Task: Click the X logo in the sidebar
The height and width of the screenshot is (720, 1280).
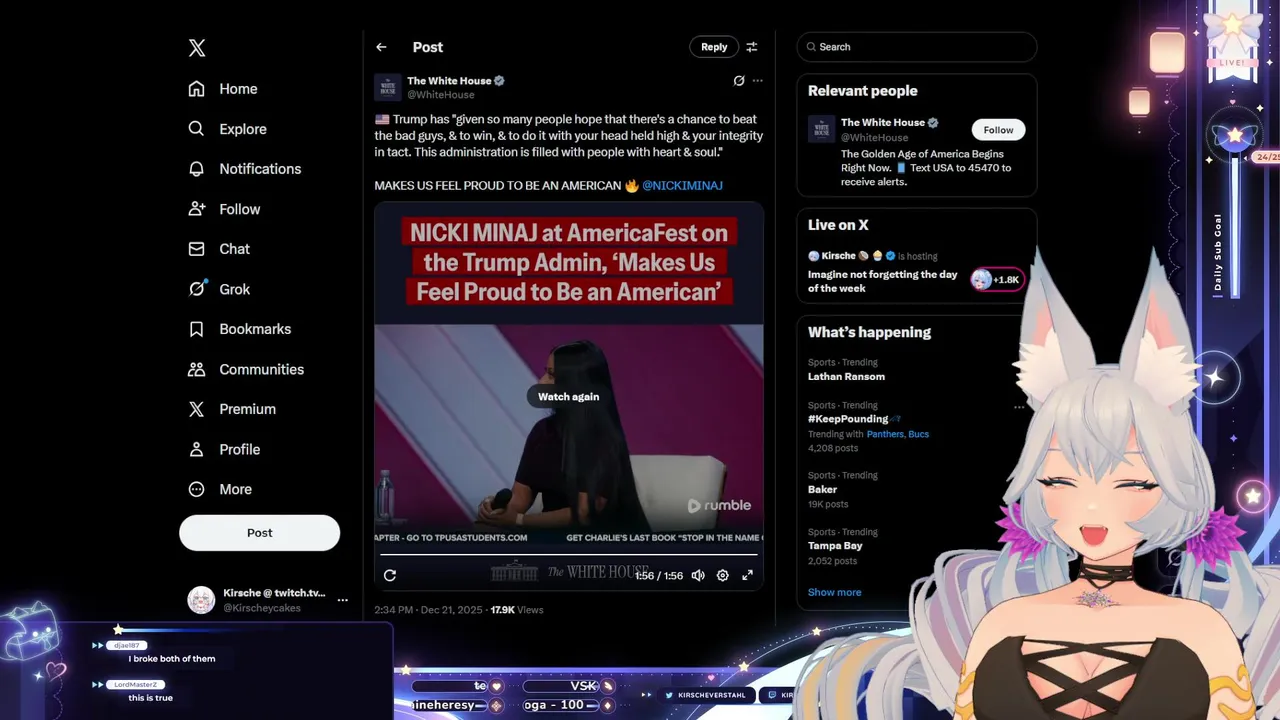Action: [197, 48]
